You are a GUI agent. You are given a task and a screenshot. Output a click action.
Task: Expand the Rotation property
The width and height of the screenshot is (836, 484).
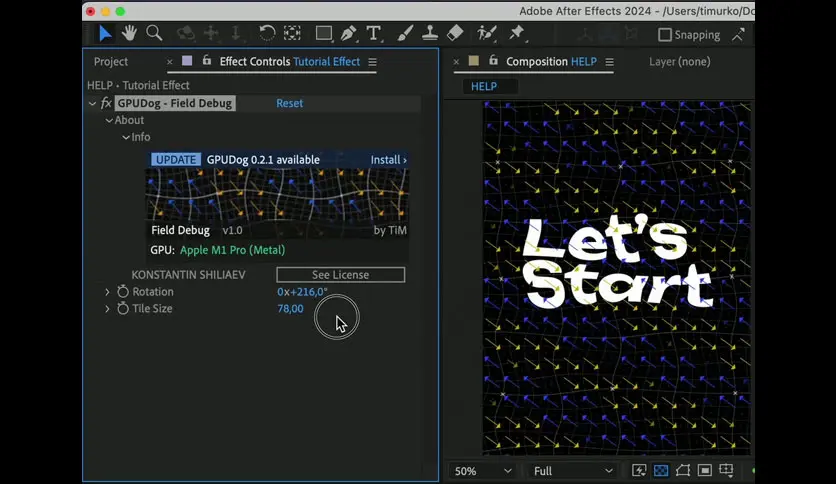pos(107,292)
